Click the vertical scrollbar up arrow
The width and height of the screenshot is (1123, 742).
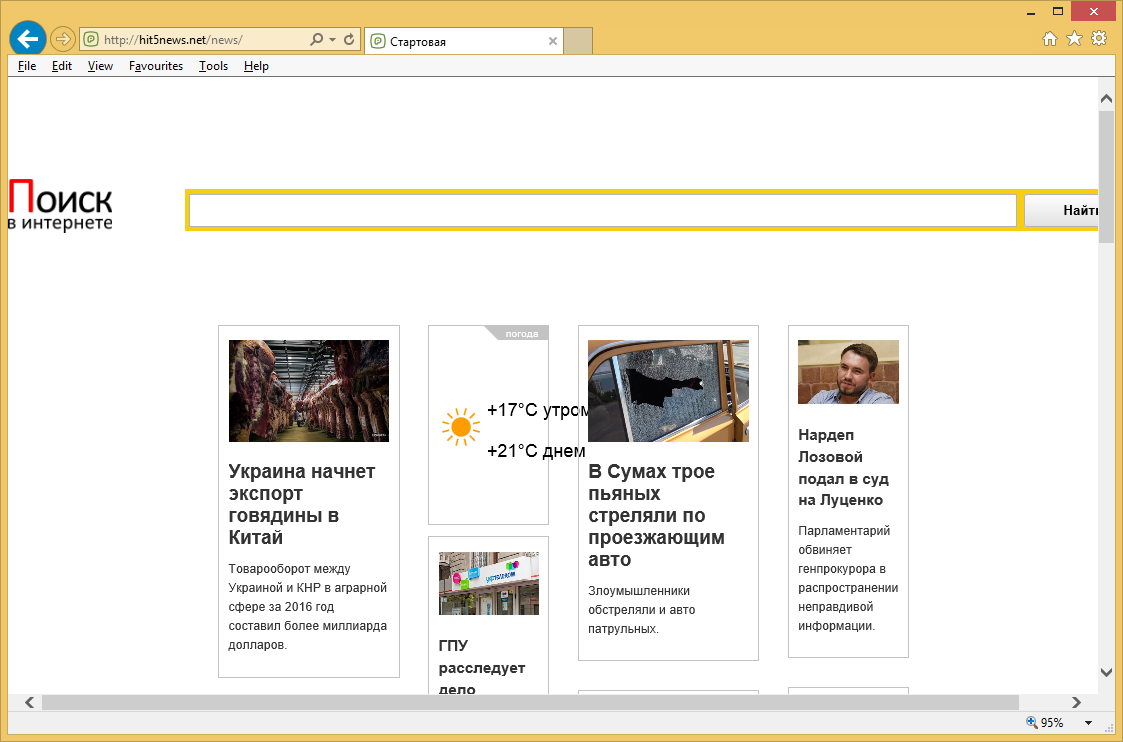[x=1106, y=99]
